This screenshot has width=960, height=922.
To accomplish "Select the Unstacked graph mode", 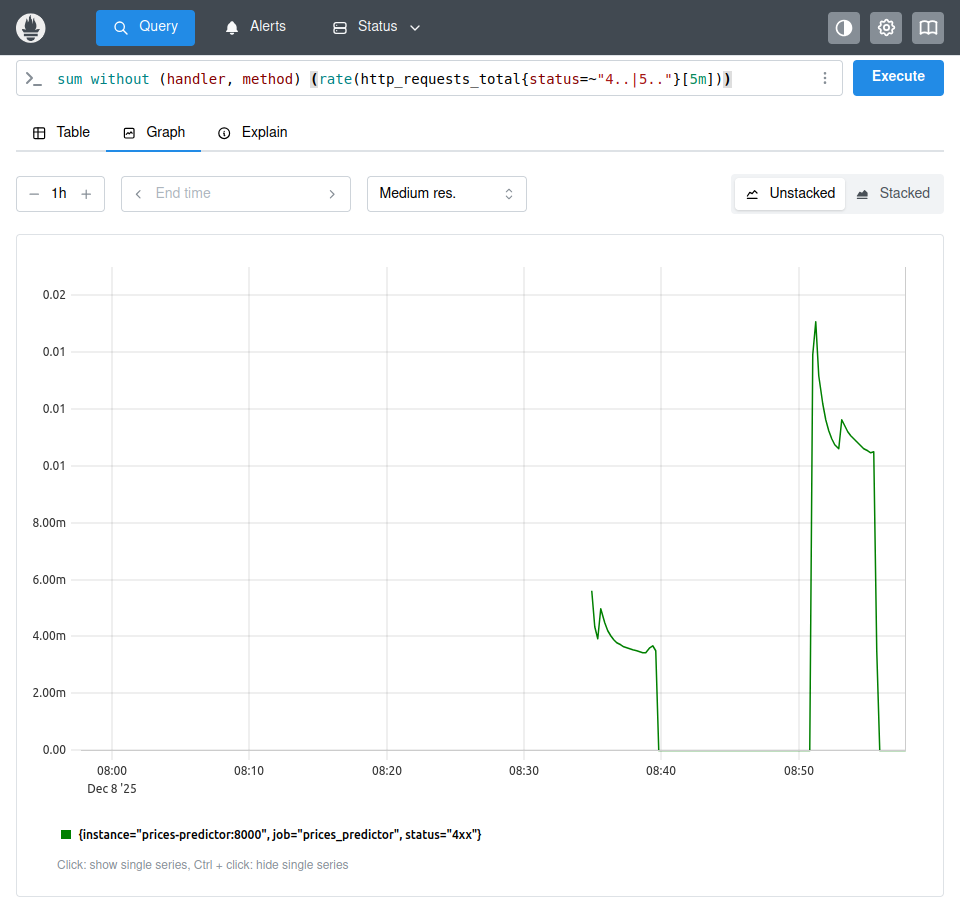I will click(x=790, y=194).
